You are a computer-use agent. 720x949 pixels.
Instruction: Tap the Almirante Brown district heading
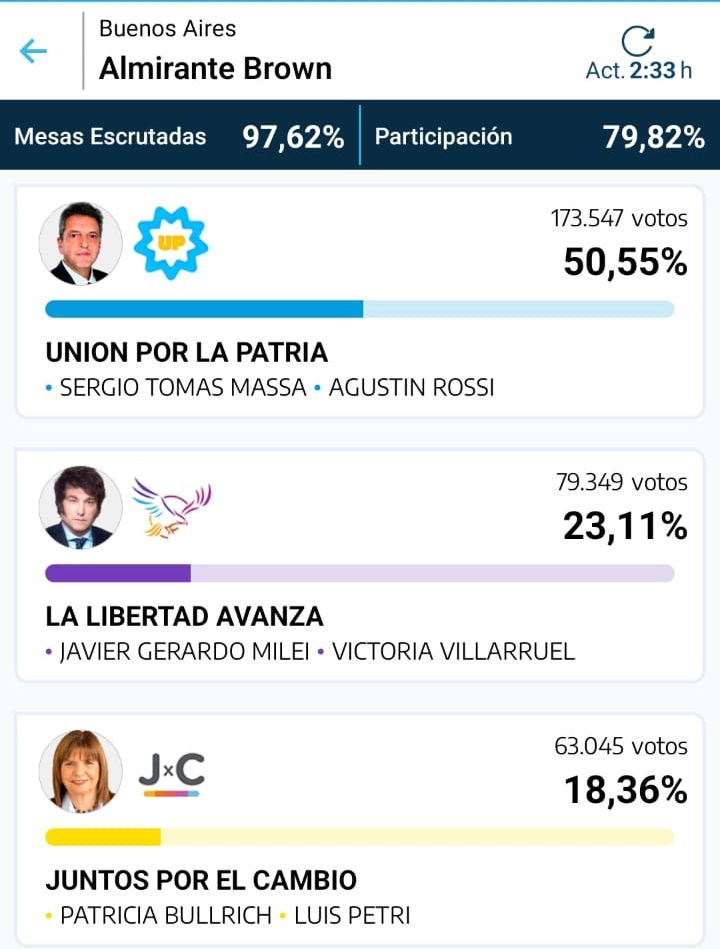[215, 68]
